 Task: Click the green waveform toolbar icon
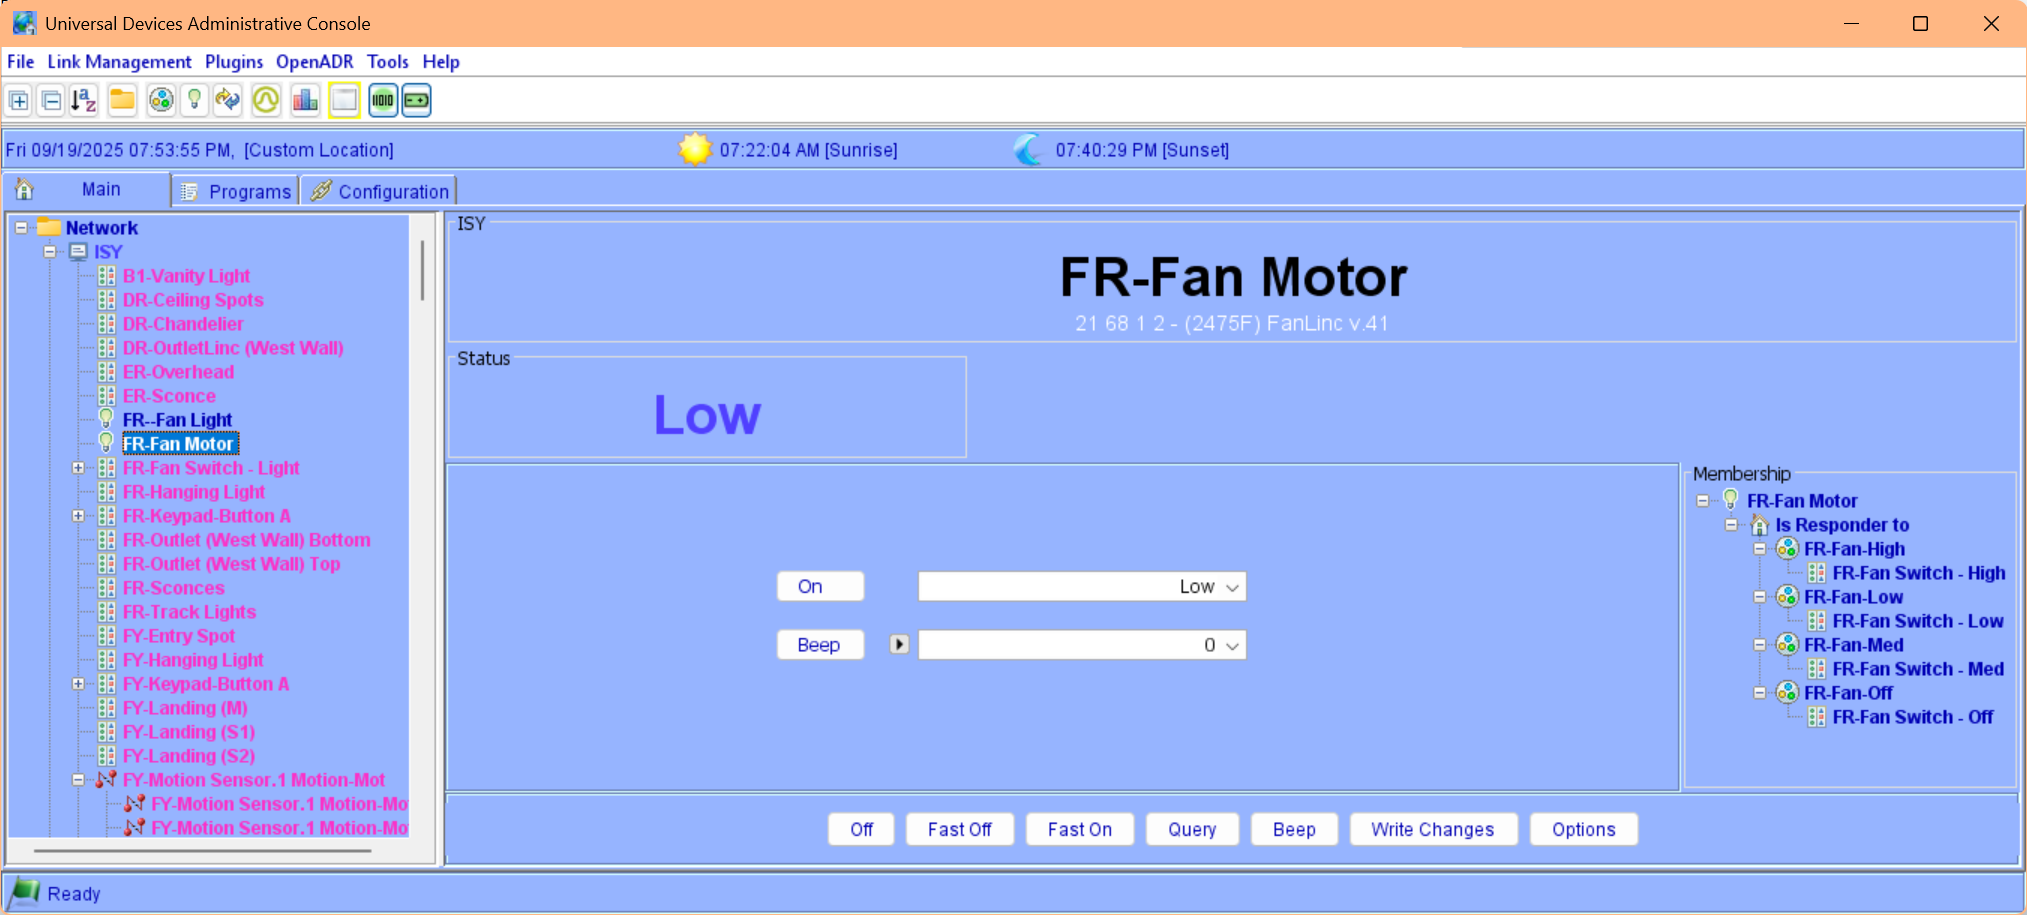click(x=266, y=101)
